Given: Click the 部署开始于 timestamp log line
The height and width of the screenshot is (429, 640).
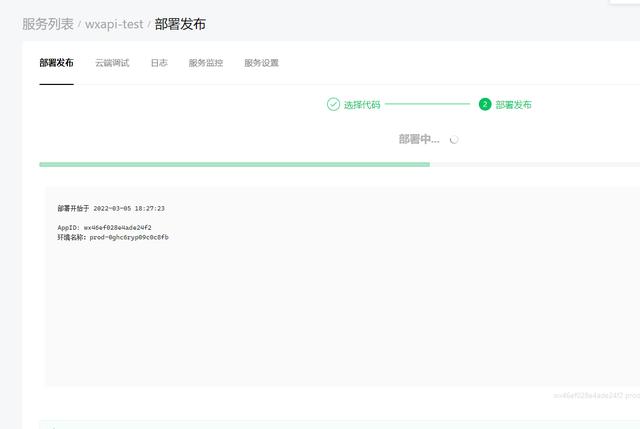Looking at the screenshot, I should [111, 208].
